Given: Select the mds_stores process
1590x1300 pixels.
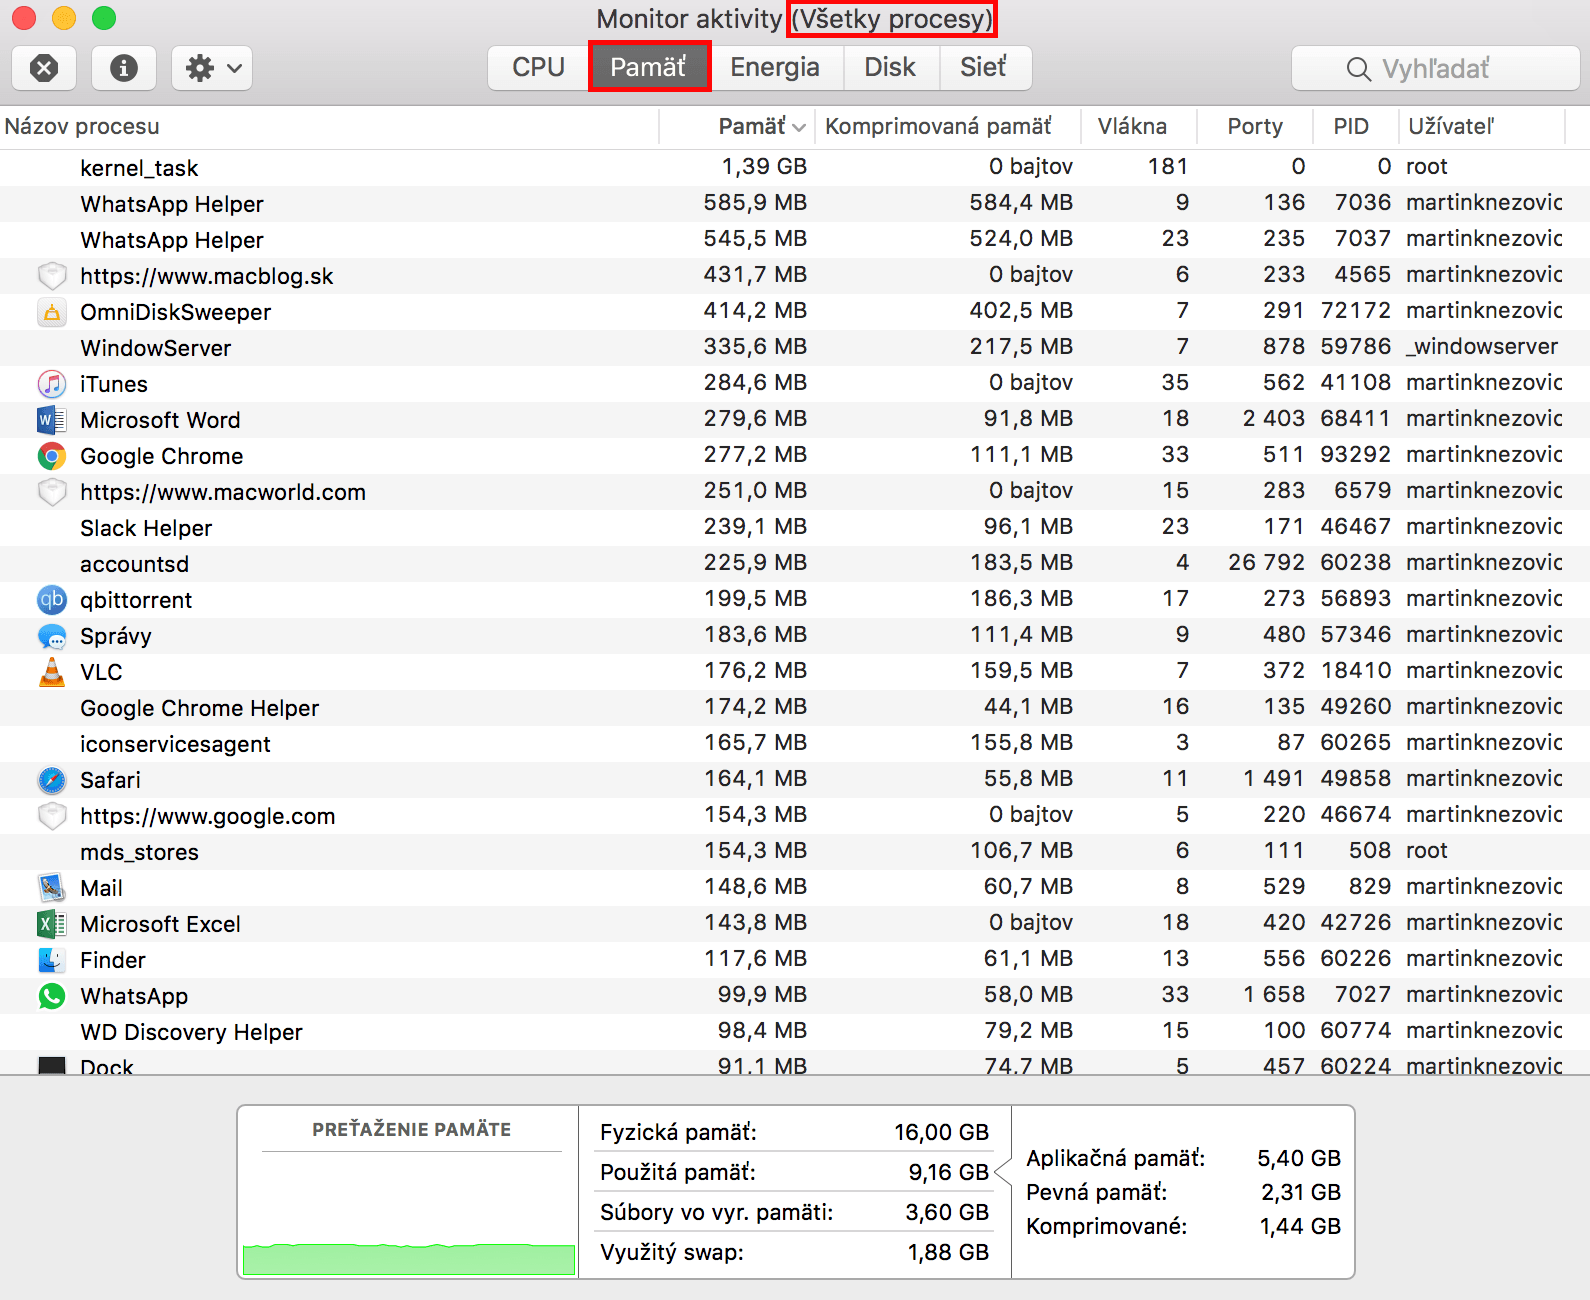Looking at the screenshot, I should click(x=795, y=851).
